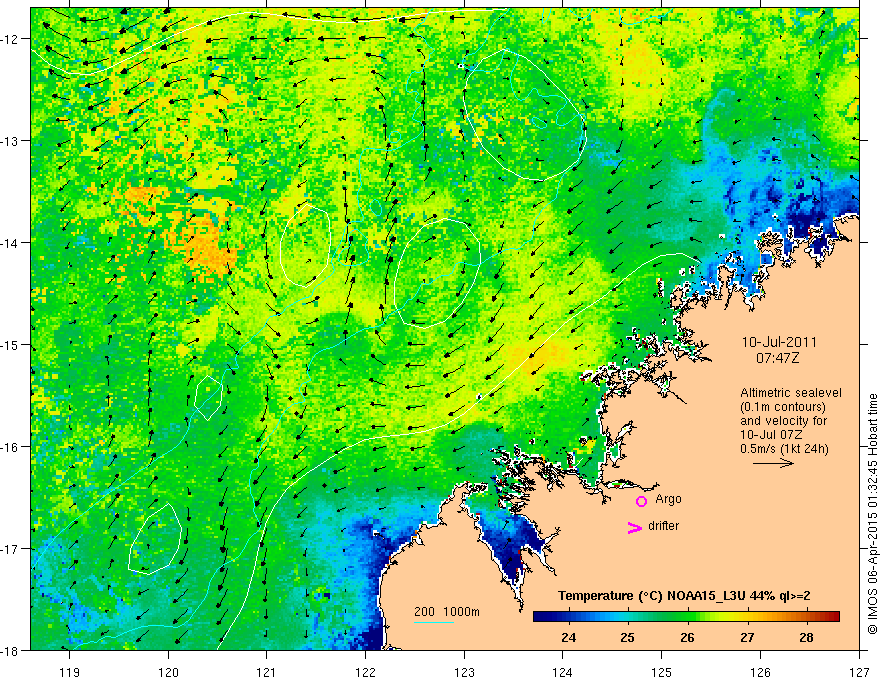
Task: Click the 0.5m/s (1kt 24h) label
Action: [x=784, y=449]
